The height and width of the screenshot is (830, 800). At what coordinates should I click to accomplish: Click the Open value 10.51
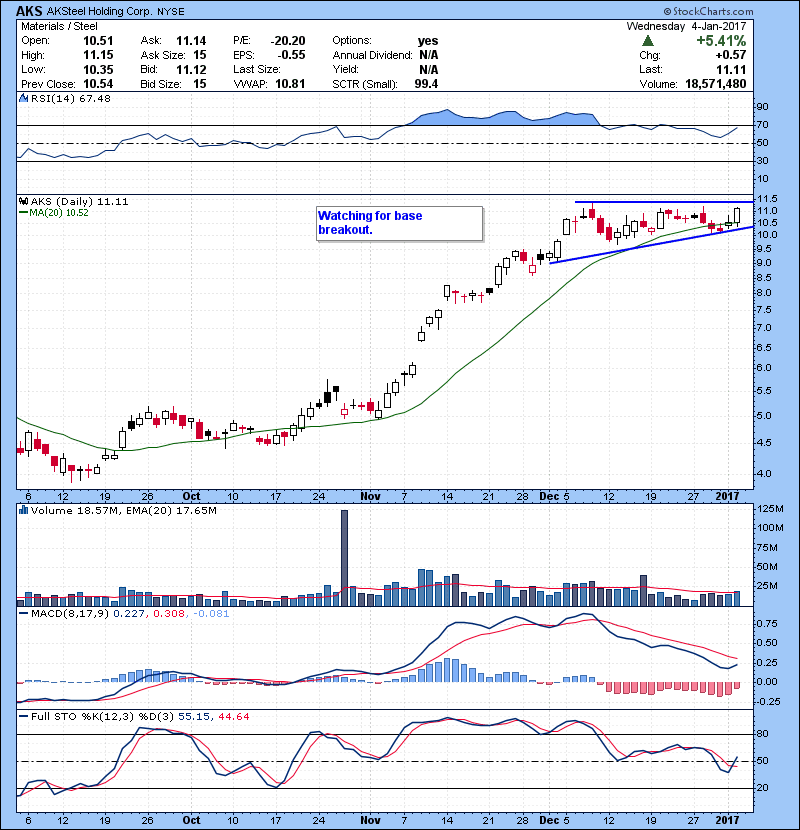coord(98,41)
